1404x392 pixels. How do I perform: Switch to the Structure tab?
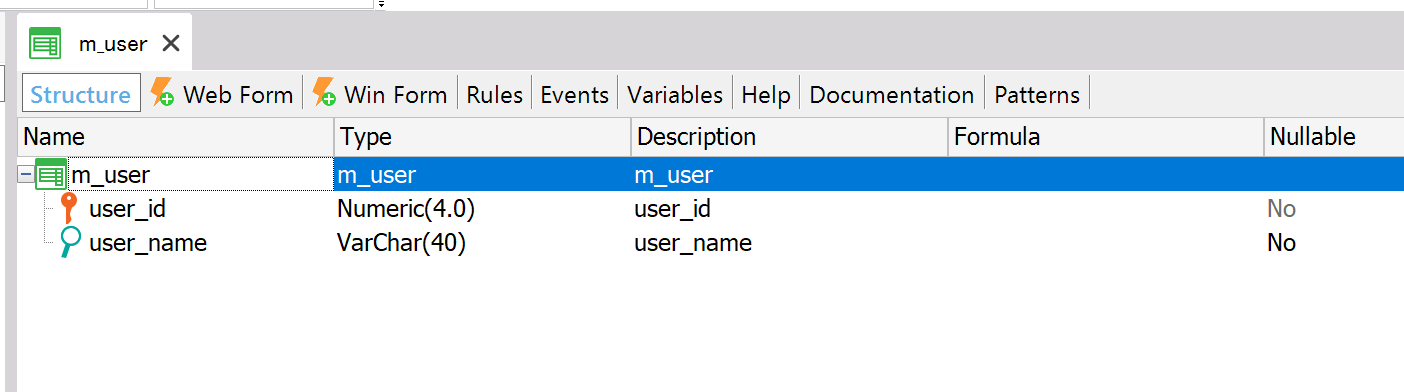pyautogui.click(x=81, y=95)
